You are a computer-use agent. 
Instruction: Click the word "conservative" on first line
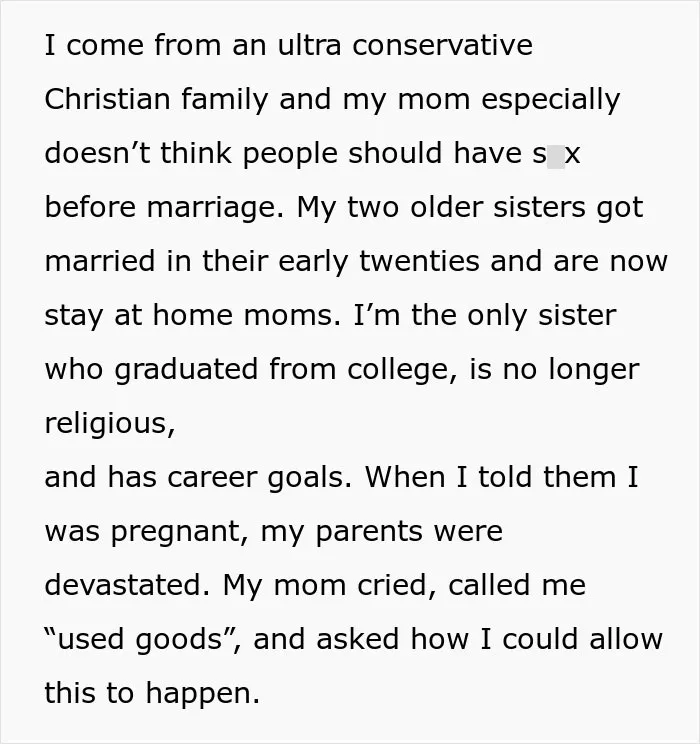442,46
